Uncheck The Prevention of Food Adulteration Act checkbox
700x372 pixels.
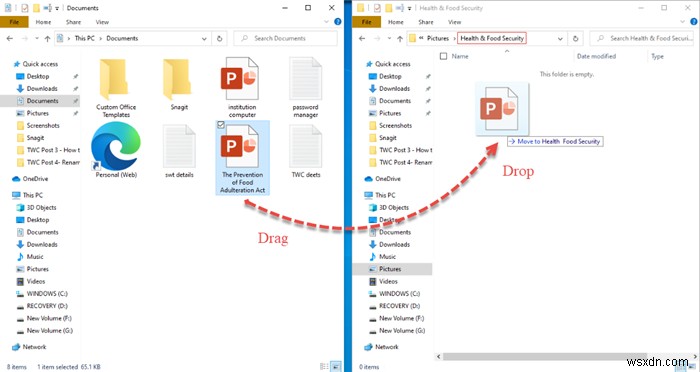[221, 125]
